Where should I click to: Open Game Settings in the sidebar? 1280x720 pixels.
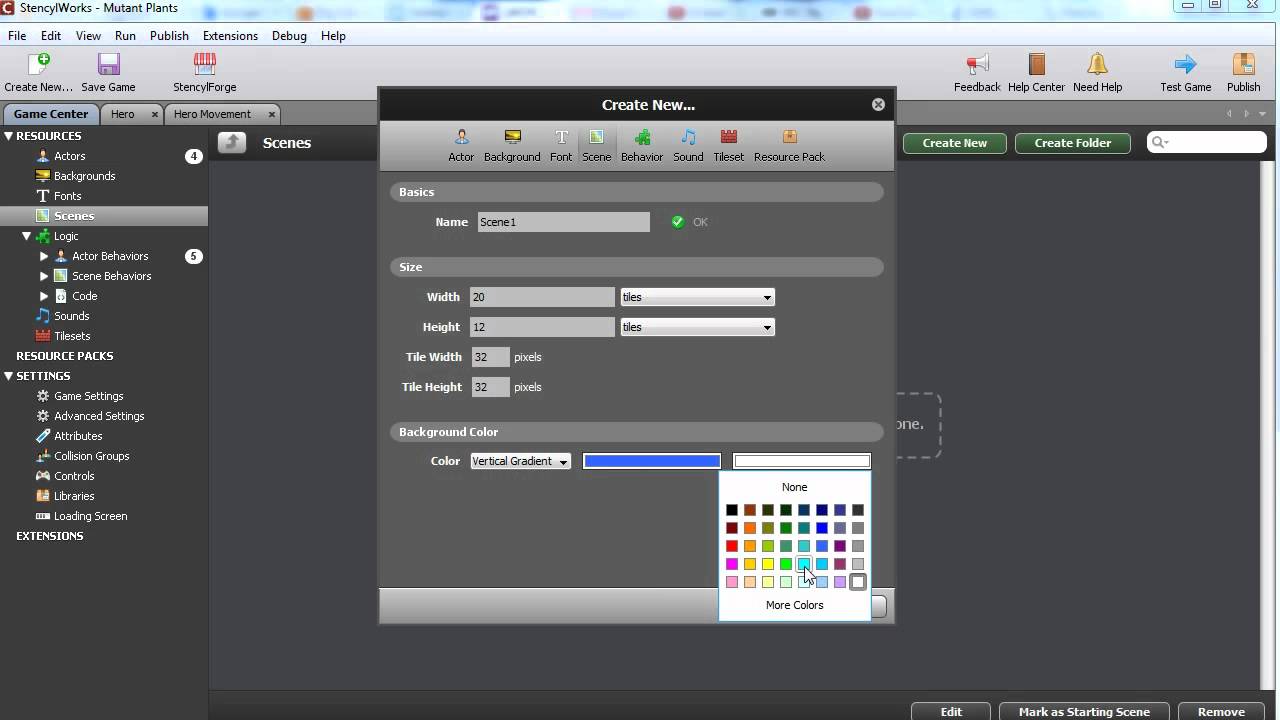(88, 396)
